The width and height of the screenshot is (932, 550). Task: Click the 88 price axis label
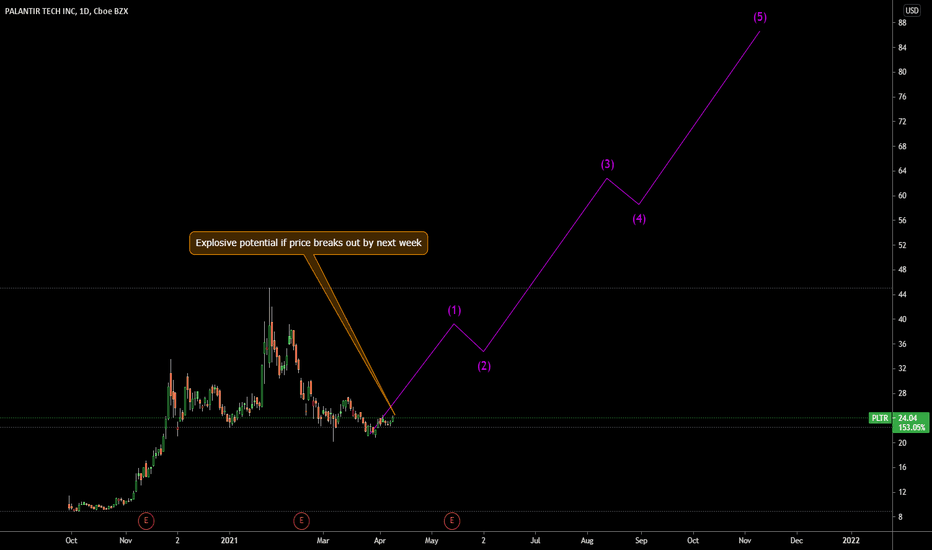[x=902, y=23]
